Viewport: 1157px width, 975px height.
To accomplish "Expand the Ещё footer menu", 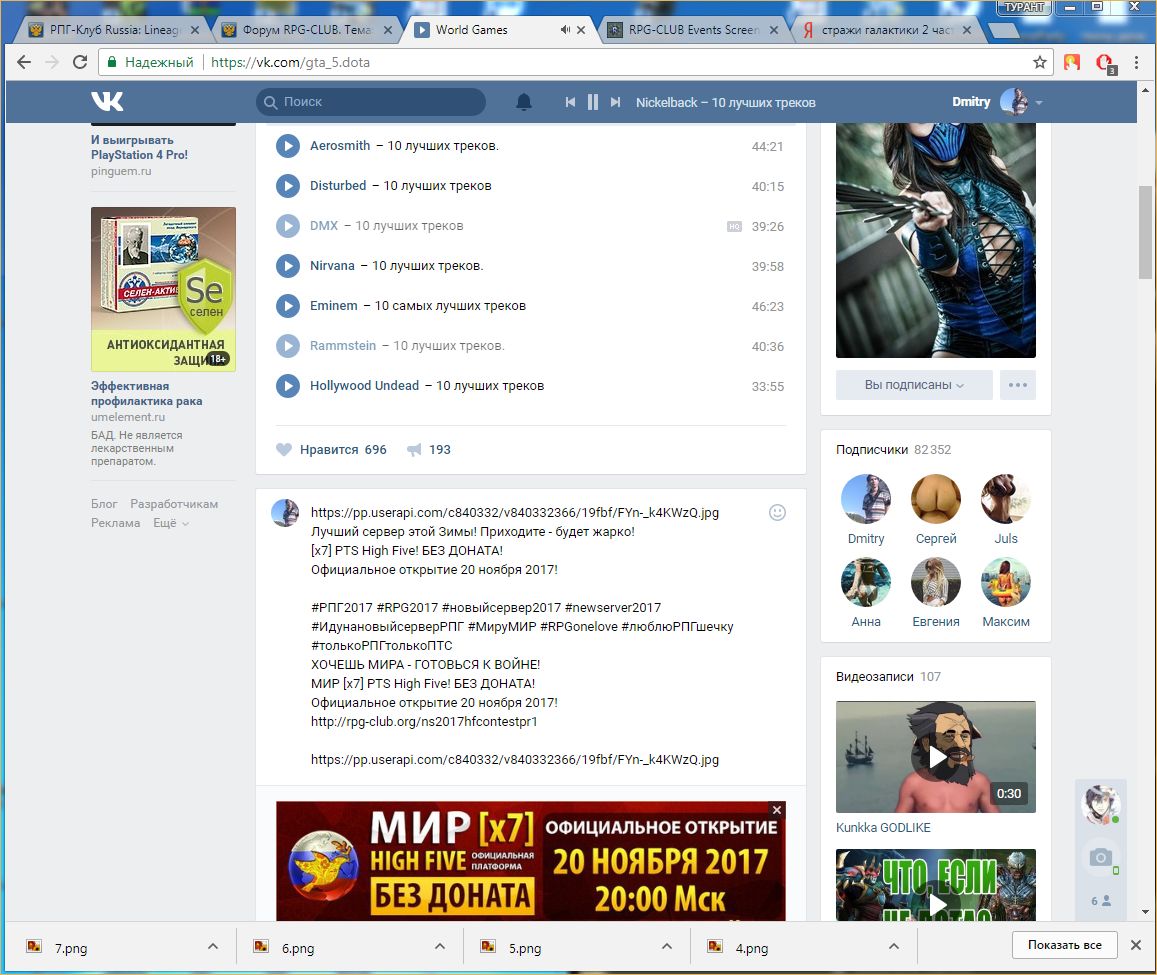I will 171,523.
